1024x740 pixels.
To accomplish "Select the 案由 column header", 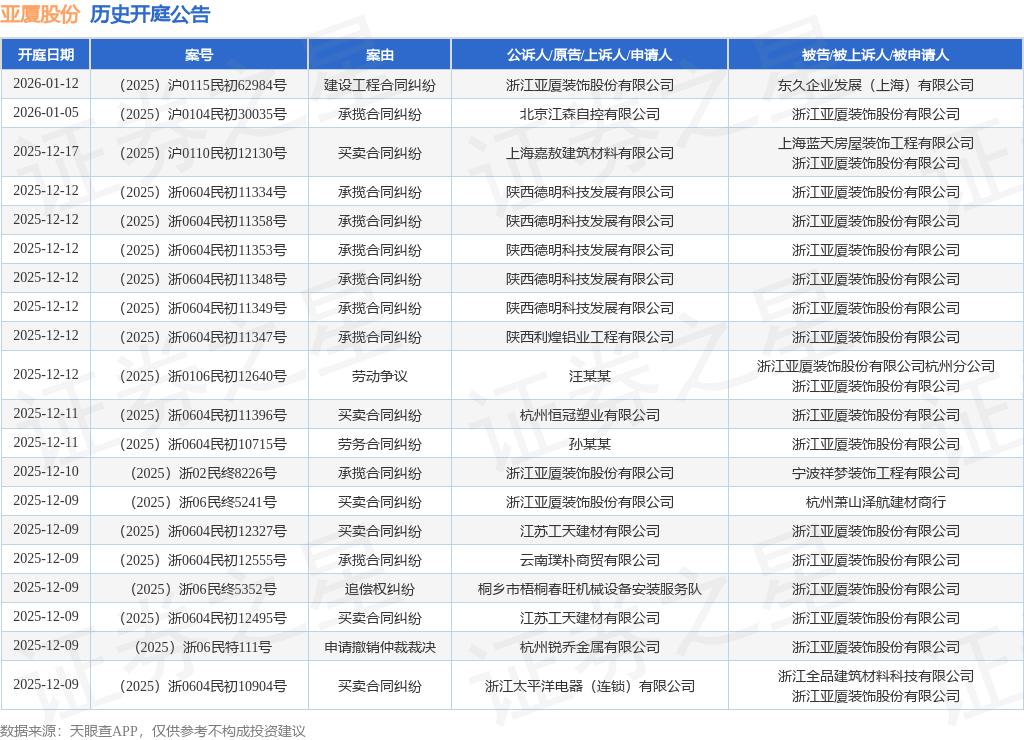I will coord(379,55).
